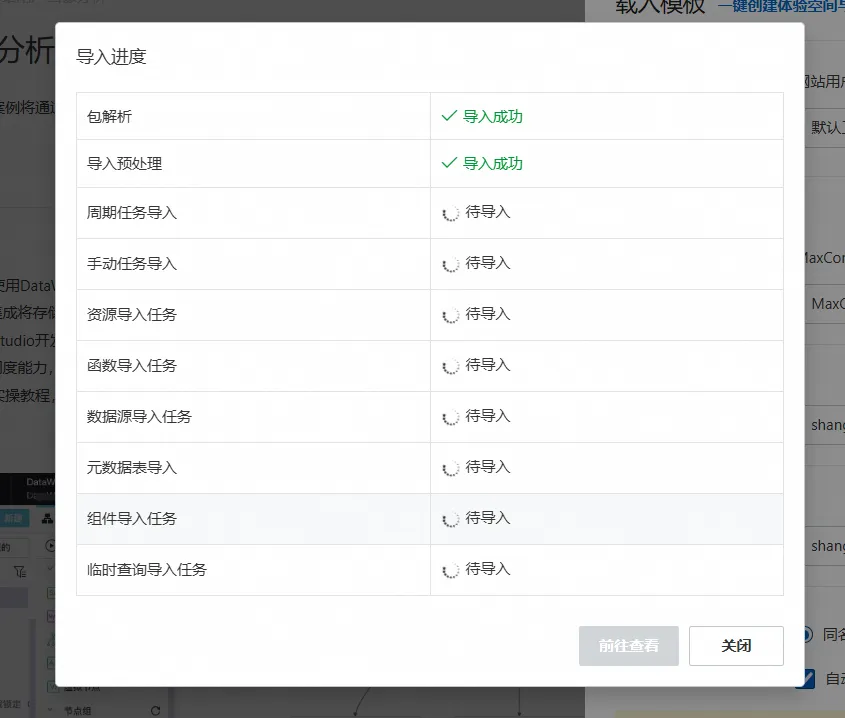The width and height of the screenshot is (845, 718).
Task: Select the 导入预处理 row label
Action: [124, 163]
